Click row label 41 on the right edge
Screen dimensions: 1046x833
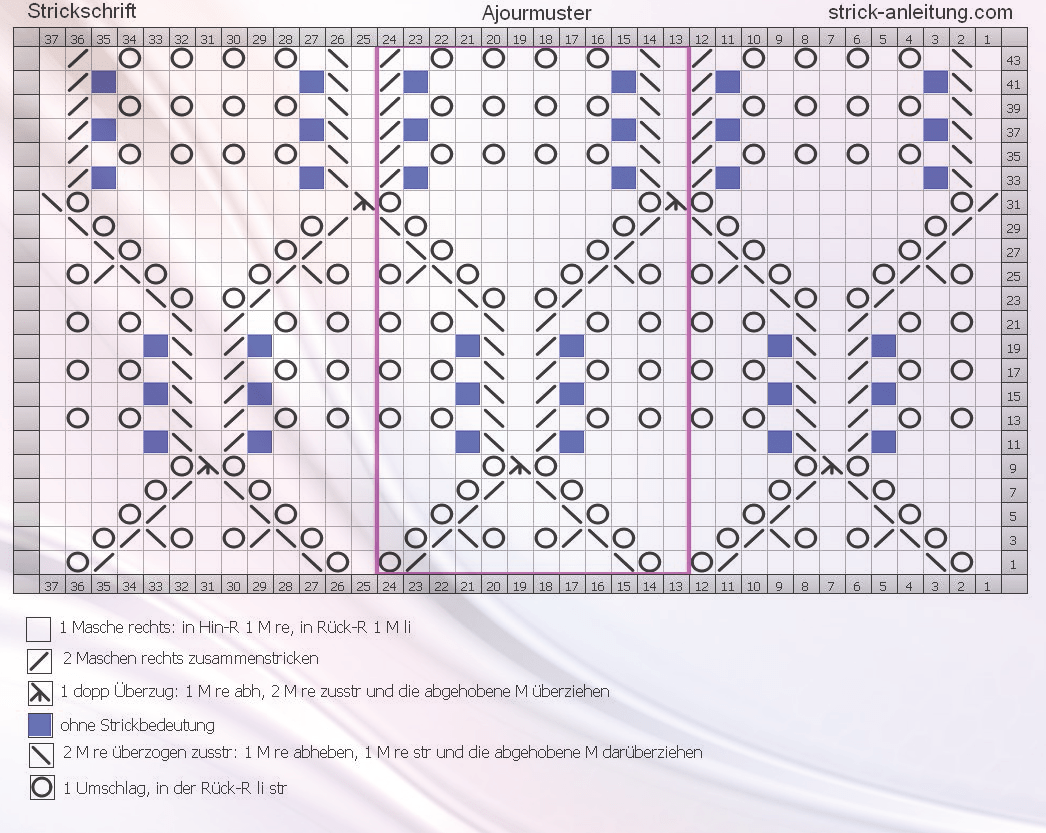pos(1013,84)
